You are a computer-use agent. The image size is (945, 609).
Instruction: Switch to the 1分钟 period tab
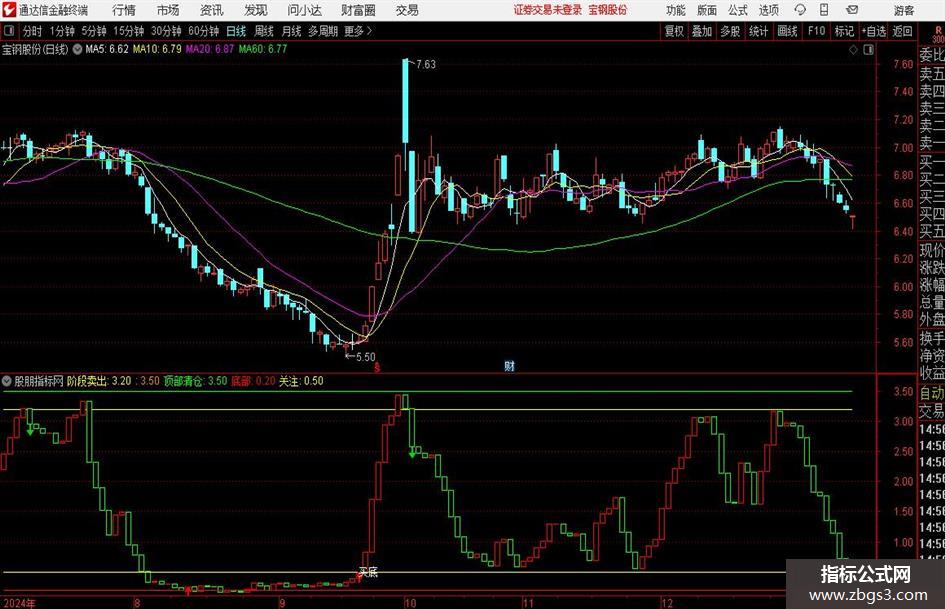(x=61, y=31)
